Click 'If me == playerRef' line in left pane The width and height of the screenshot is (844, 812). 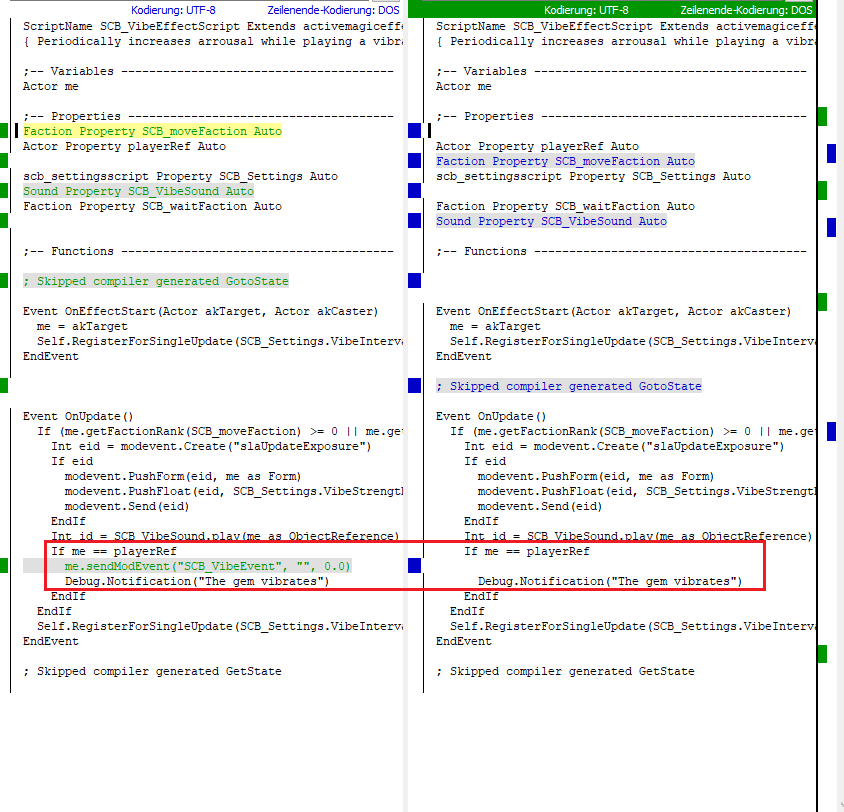click(114, 552)
